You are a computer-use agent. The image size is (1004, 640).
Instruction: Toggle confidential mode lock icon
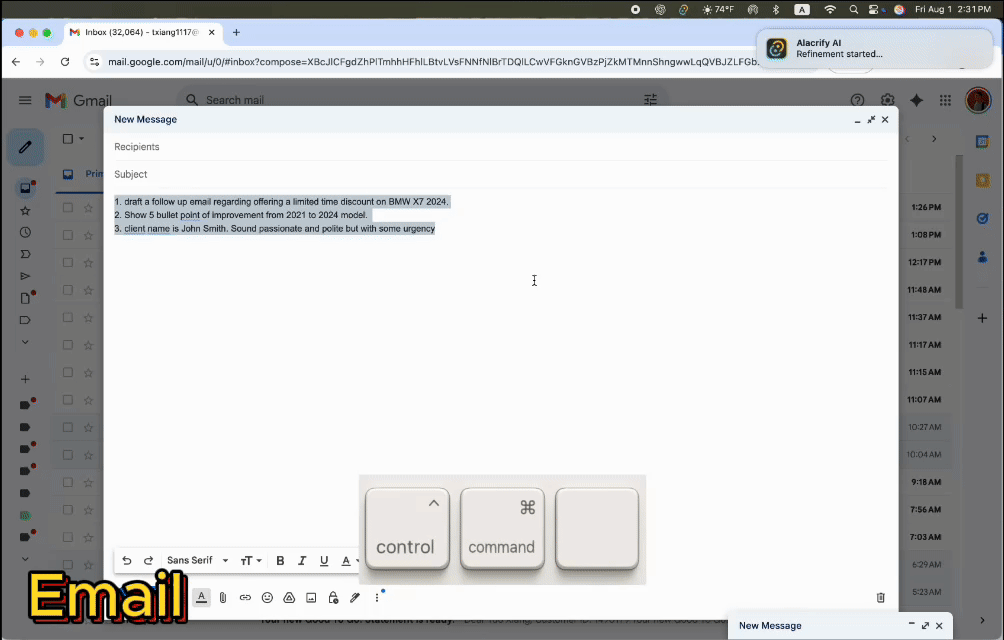(333, 598)
